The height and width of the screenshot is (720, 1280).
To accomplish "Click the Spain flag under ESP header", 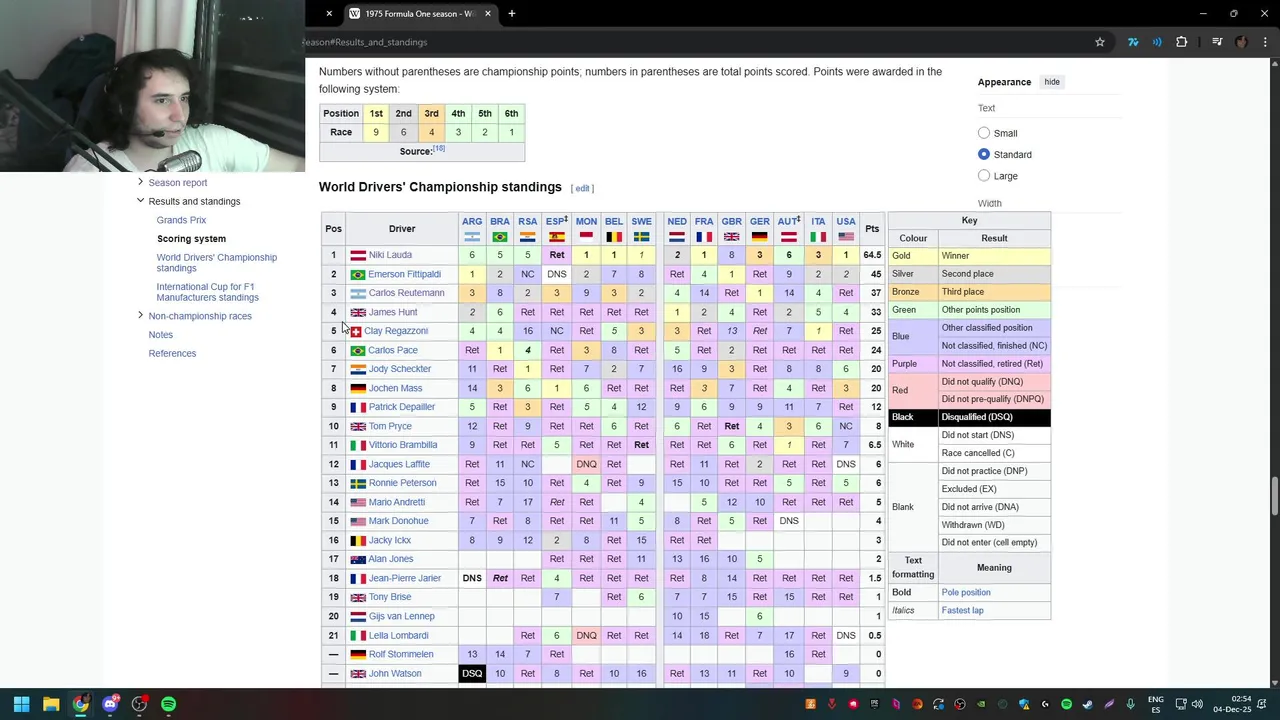I will [x=557, y=237].
